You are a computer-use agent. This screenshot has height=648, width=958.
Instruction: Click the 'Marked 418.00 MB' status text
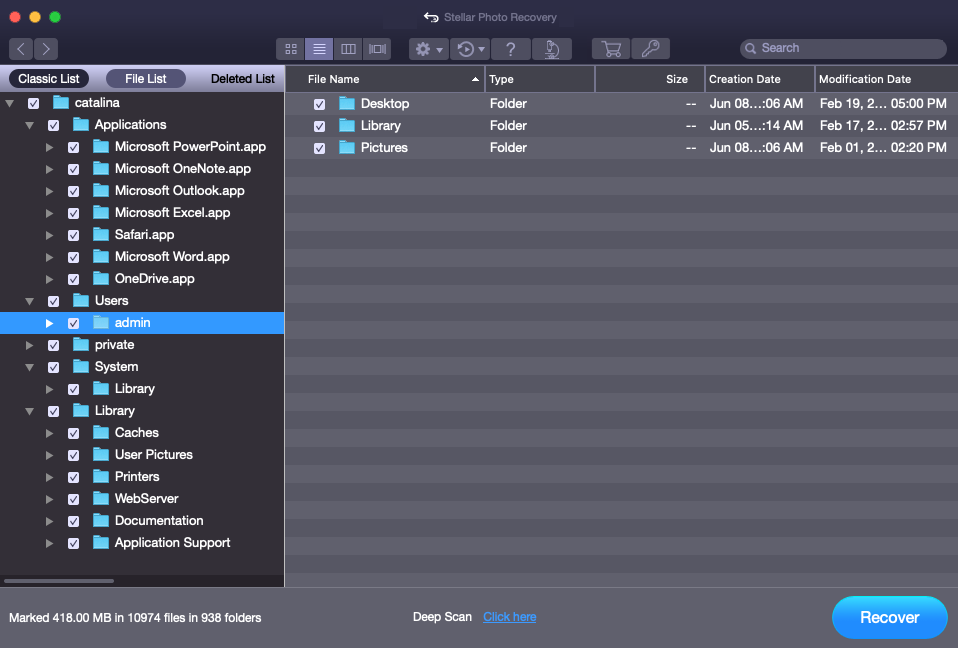(x=135, y=617)
